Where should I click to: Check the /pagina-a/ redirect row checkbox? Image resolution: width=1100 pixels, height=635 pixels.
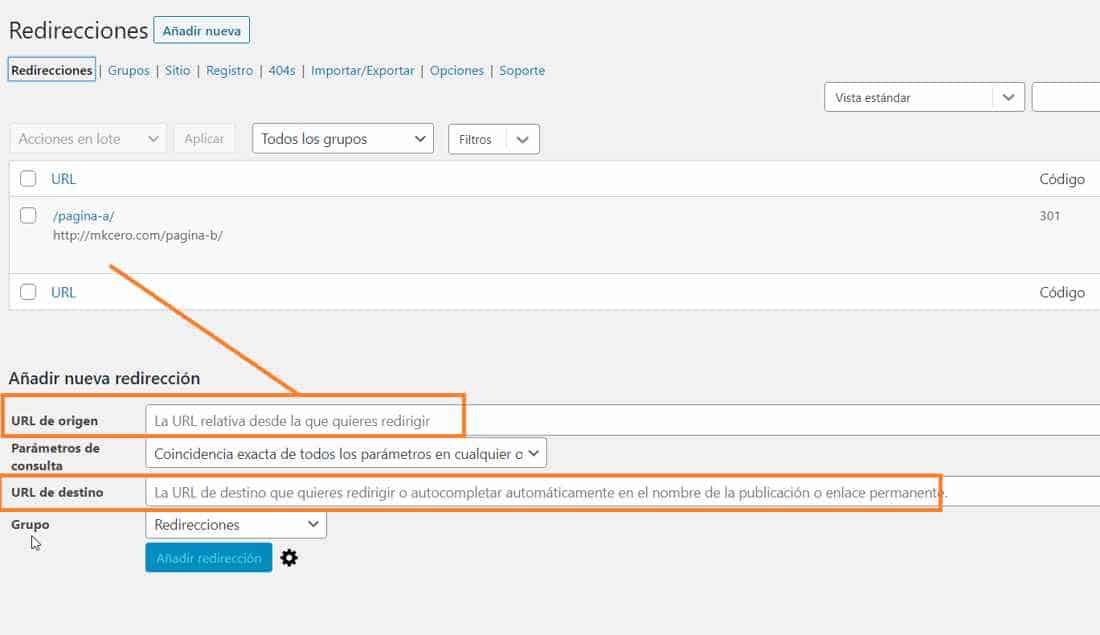click(x=28, y=215)
